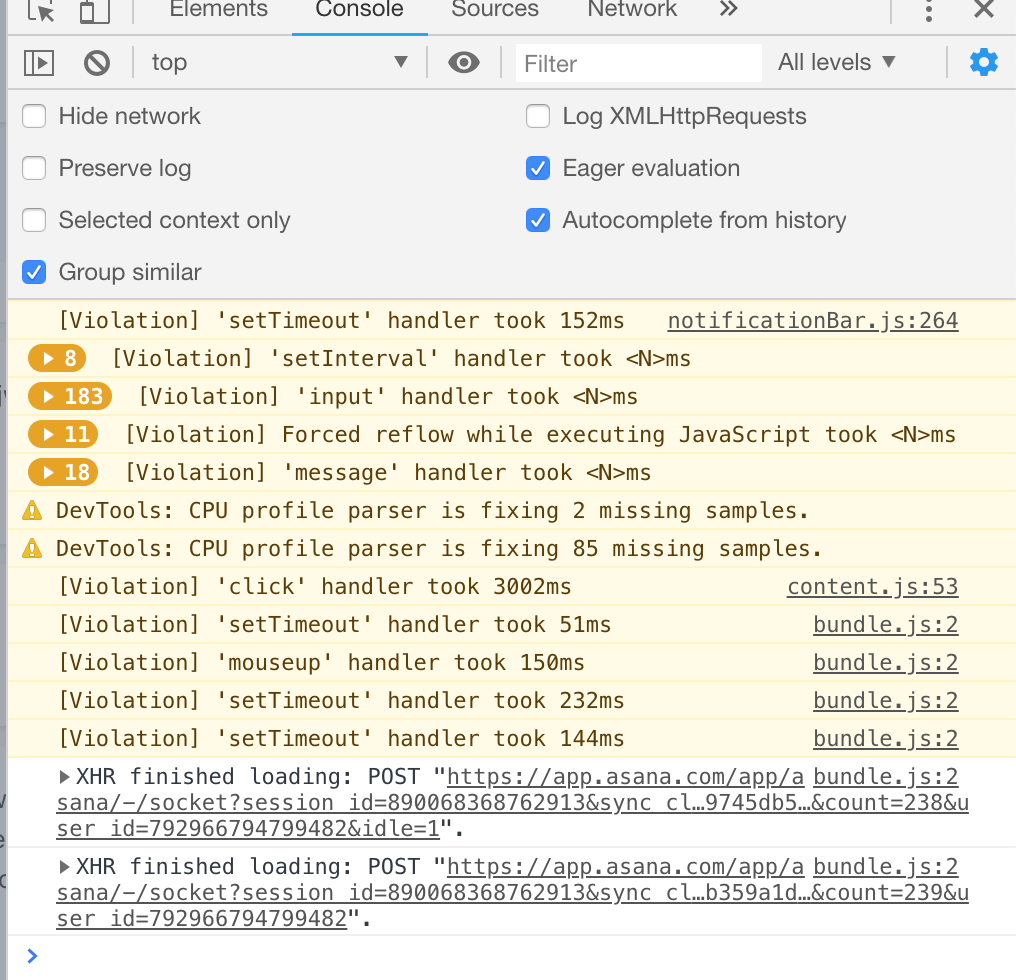Show the console sidebar icon
Image resolution: width=1016 pixels, height=980 pixels.
(x=39, y=63)
